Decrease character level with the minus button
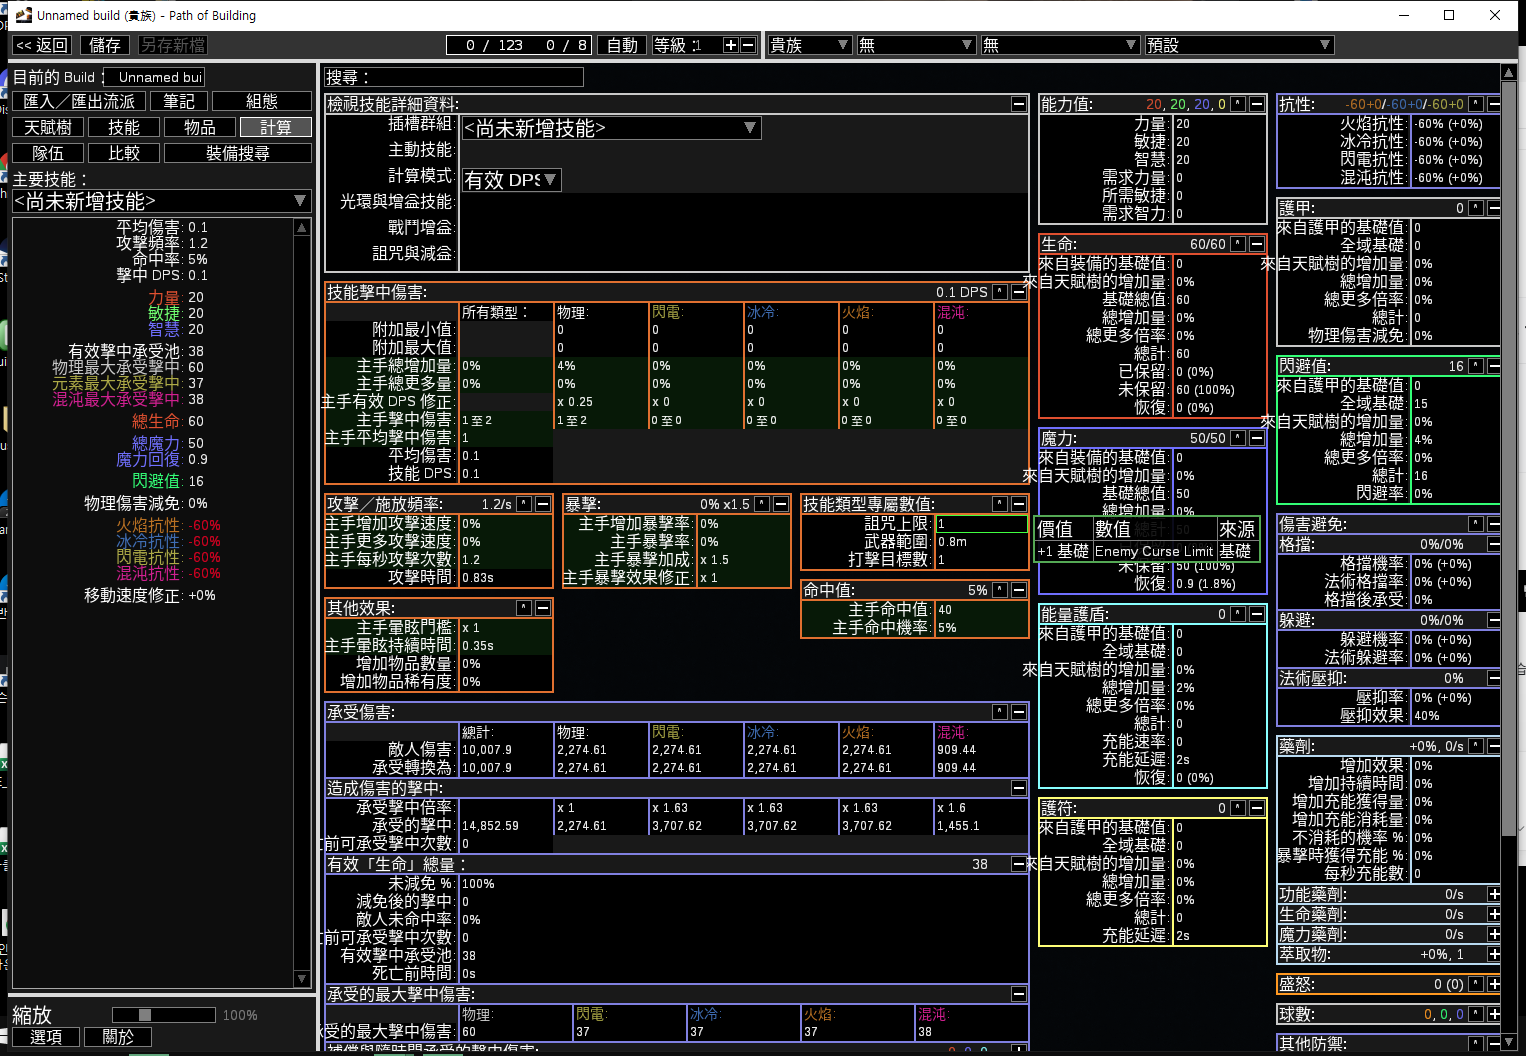This screenshot has width=1526, height=1059. (747, 45)
